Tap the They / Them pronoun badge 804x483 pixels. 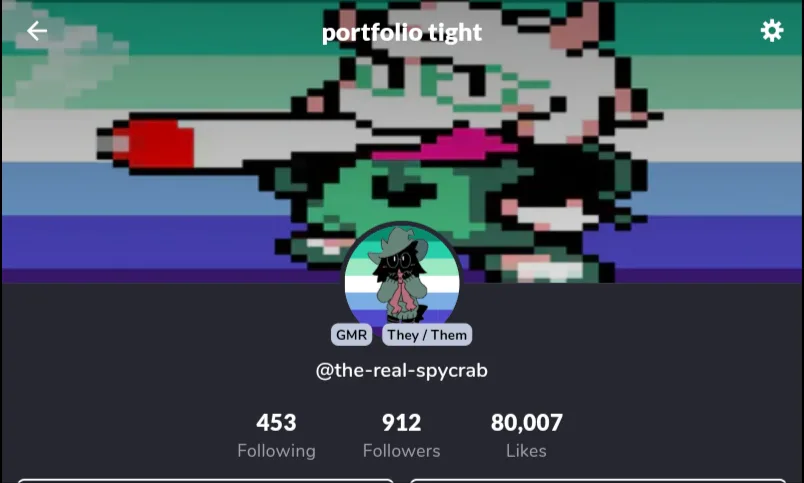coord(427,335)
